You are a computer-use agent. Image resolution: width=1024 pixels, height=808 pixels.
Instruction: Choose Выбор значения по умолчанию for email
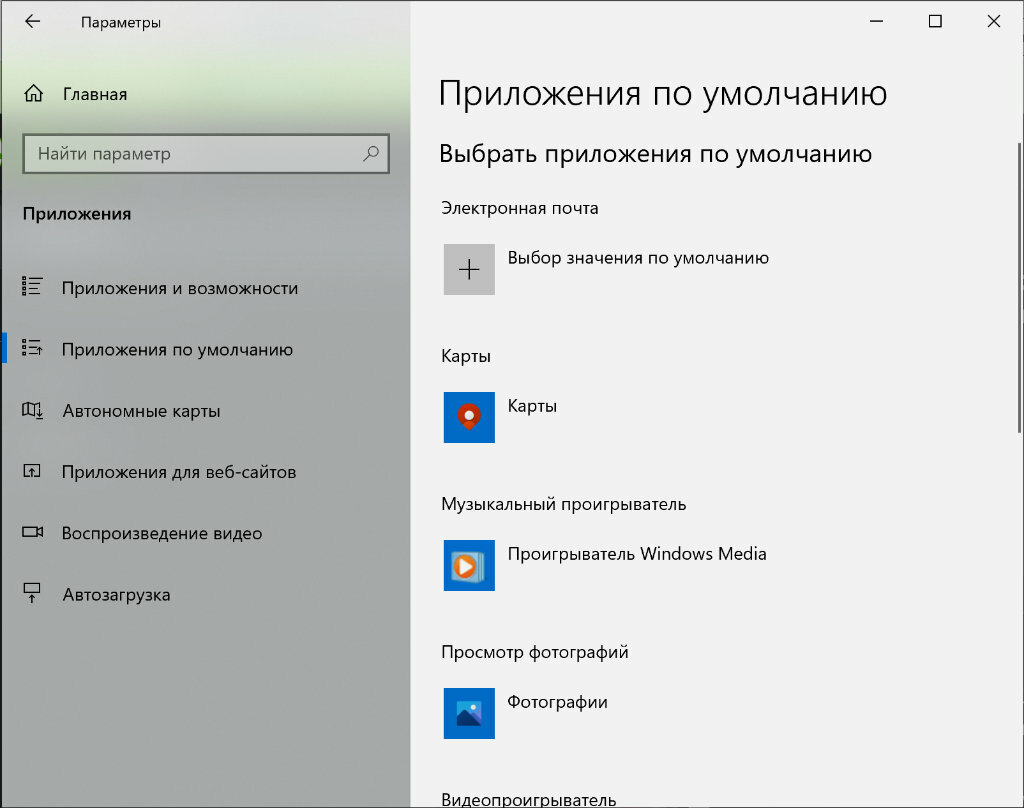point(638,258)
